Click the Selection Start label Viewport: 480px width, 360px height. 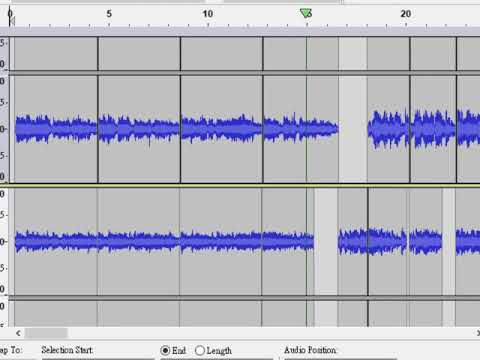pos(67,350)
